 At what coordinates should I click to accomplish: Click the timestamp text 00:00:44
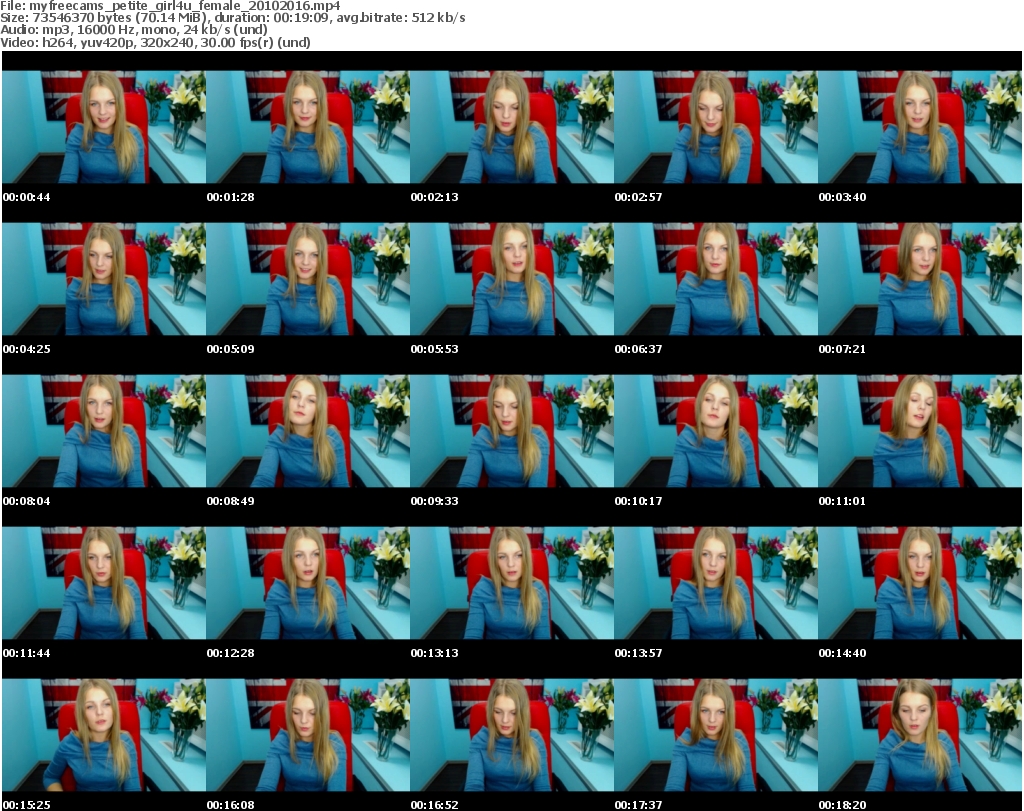[27, 197]
